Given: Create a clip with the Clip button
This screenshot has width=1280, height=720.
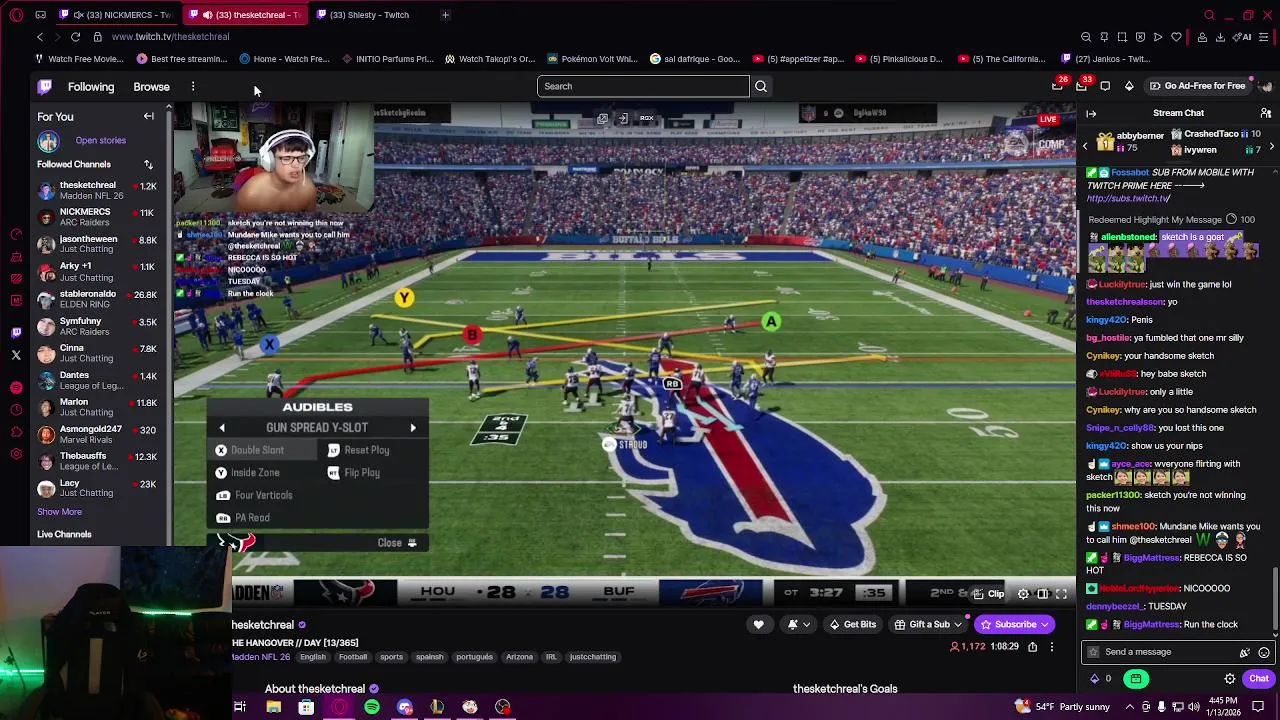Looking at the screenshot, I should (x=989, y=594).
